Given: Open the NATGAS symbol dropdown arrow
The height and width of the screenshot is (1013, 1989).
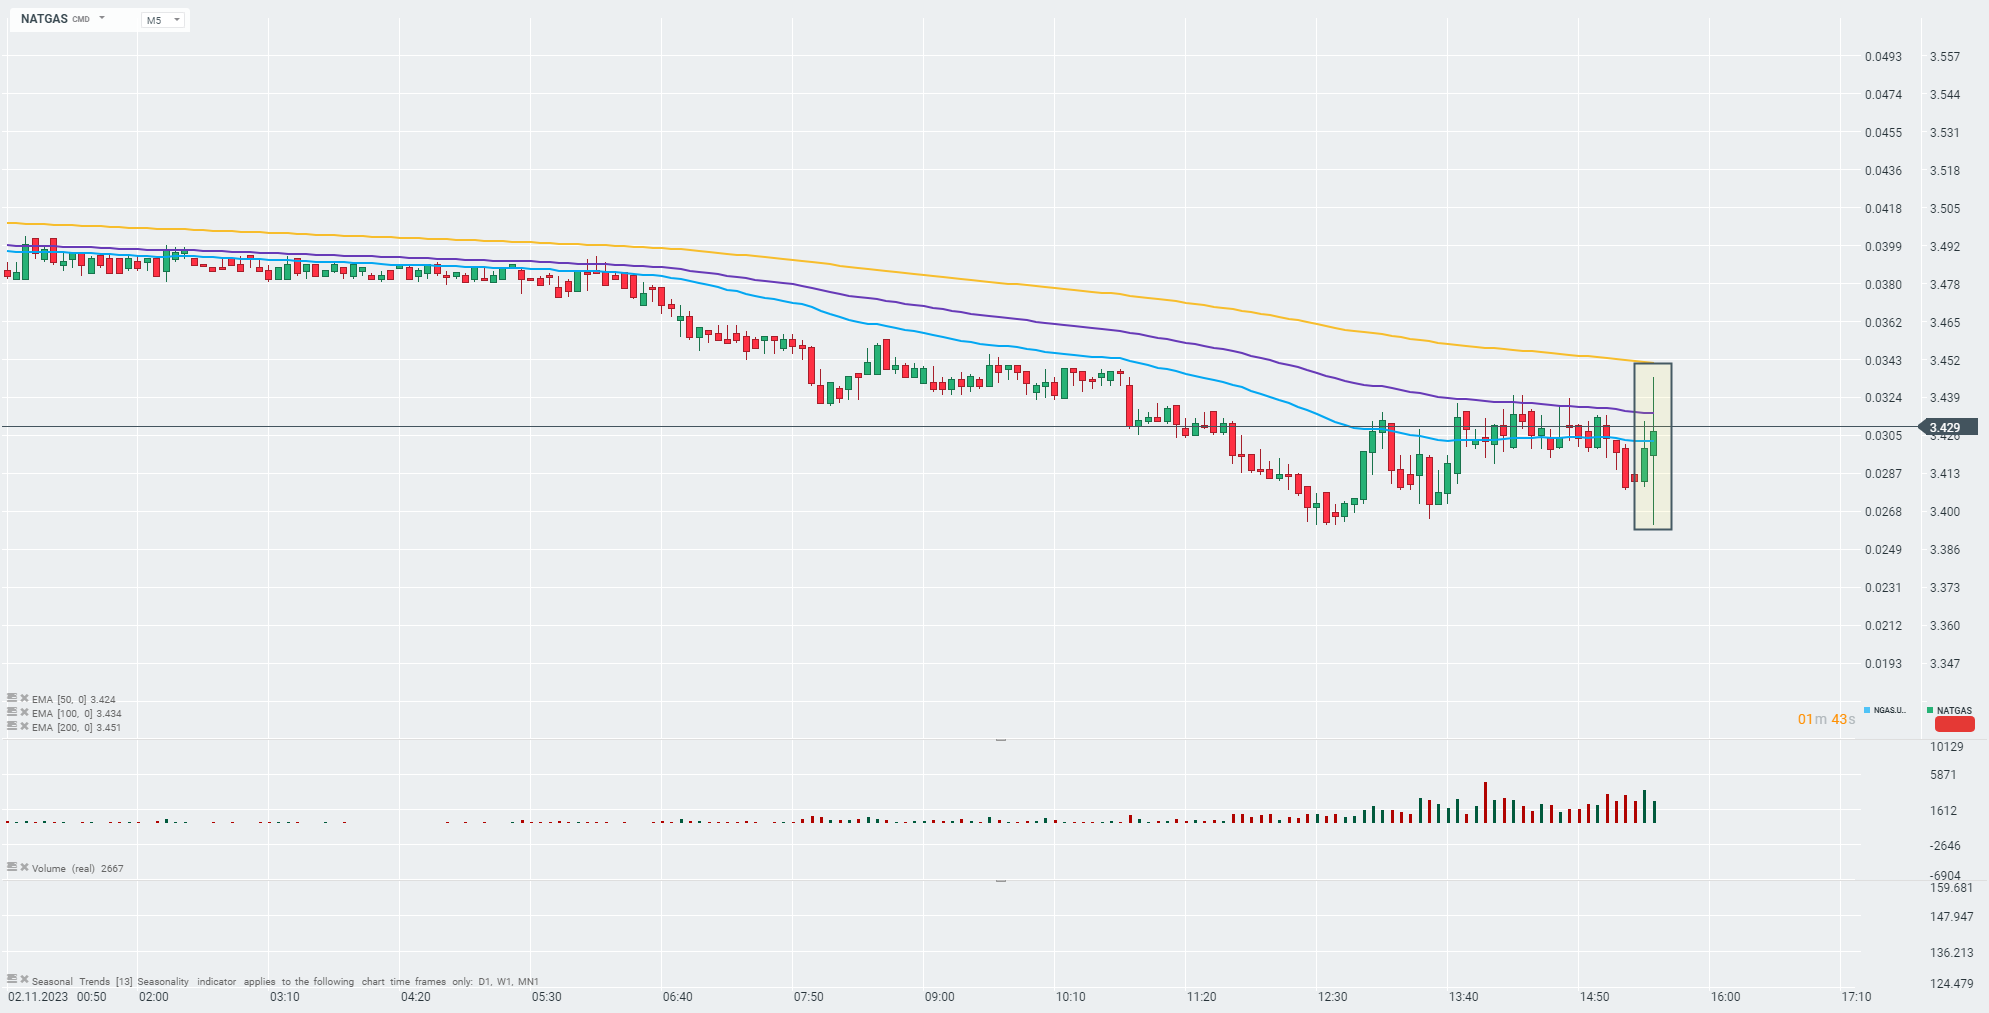Looking at the screenshot, I should coord(102,18).
